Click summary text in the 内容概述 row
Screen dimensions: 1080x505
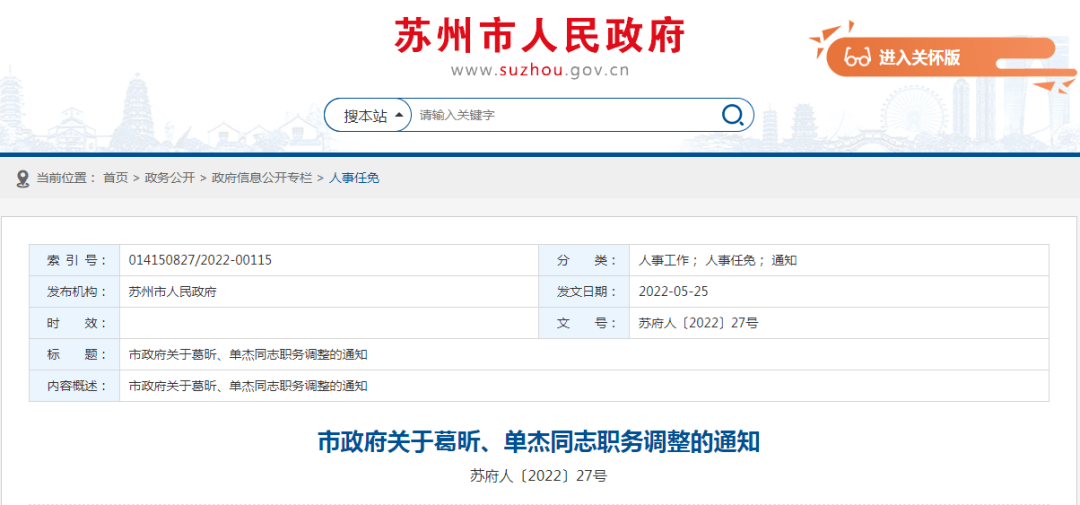click(248, 386)
